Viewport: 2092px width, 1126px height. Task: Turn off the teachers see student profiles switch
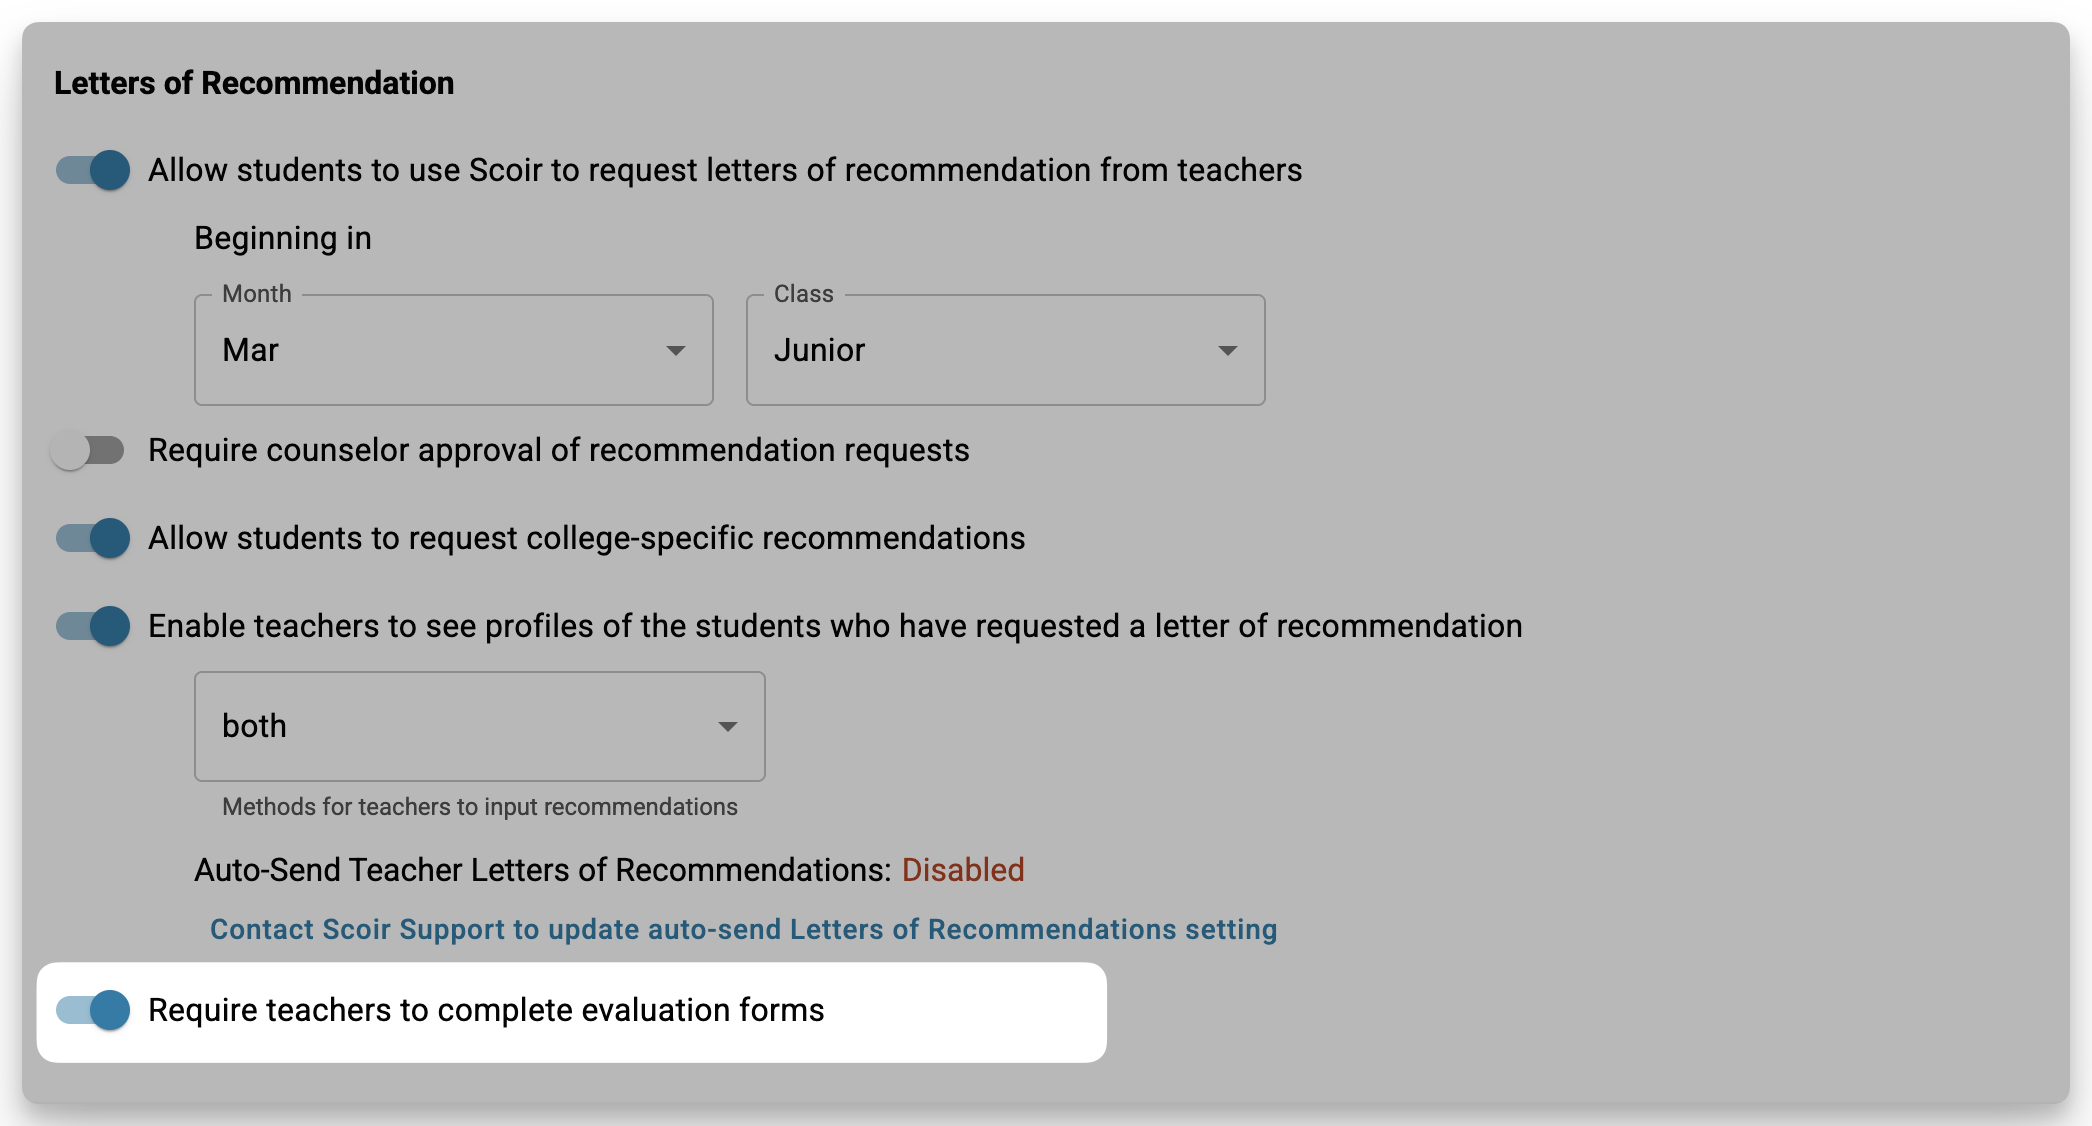click(x=92, y=626)
